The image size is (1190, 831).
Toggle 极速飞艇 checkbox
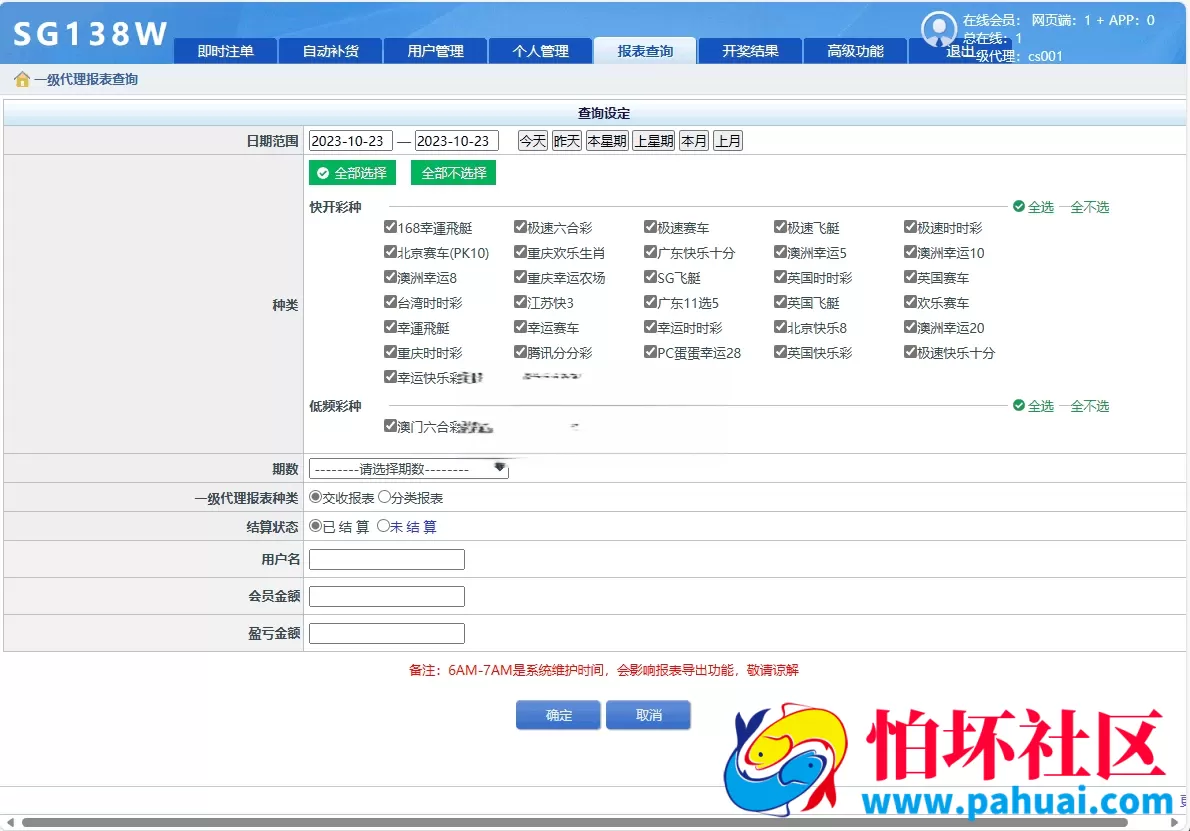click(x=780, y=227)
